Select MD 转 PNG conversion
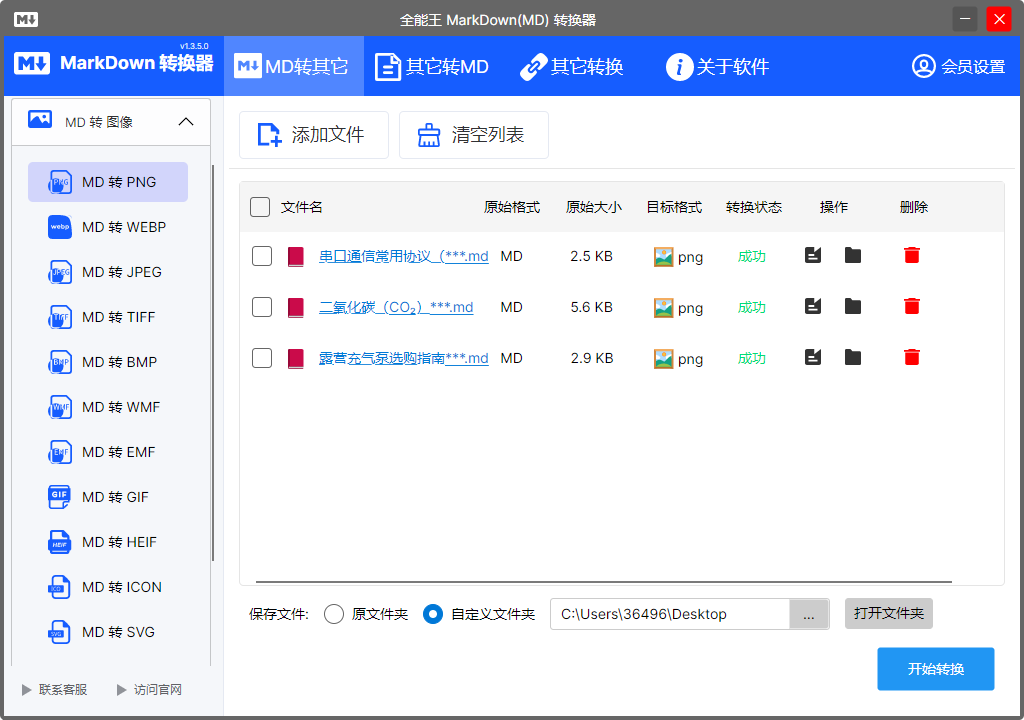Viewport: 1024px width, 720px height. click(108, 182)
